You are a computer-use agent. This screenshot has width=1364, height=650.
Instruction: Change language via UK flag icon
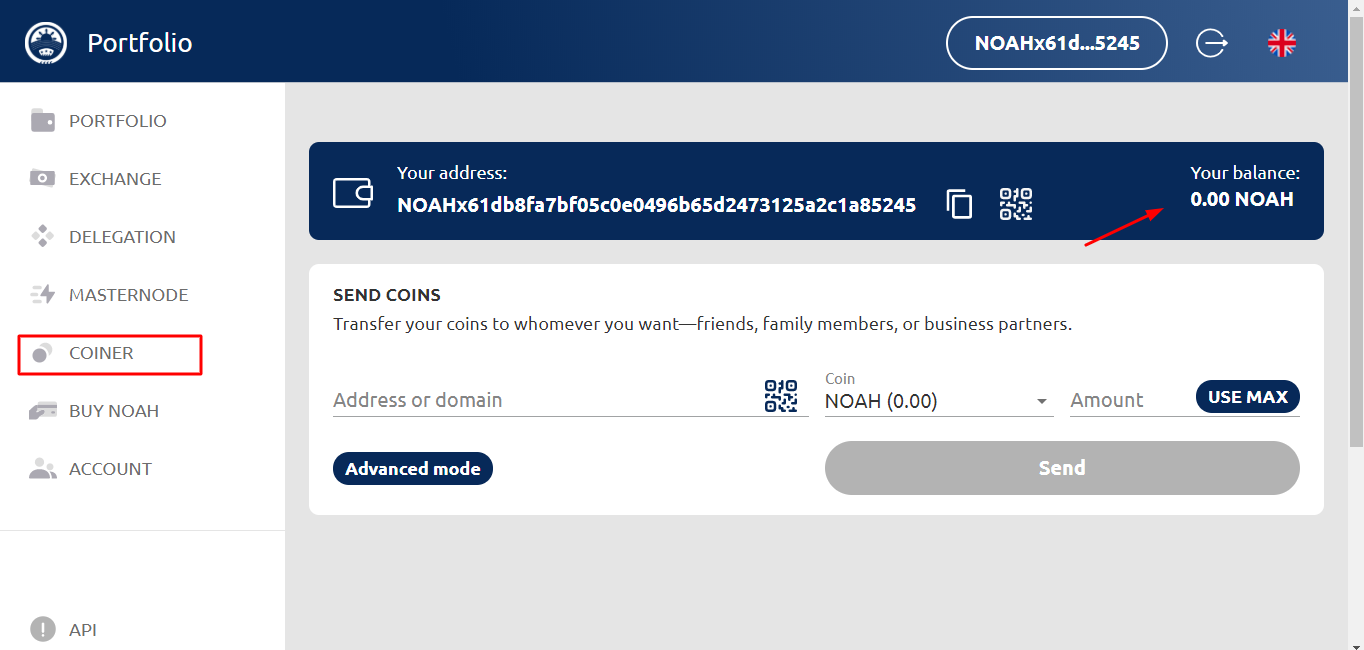(1281, 43)
